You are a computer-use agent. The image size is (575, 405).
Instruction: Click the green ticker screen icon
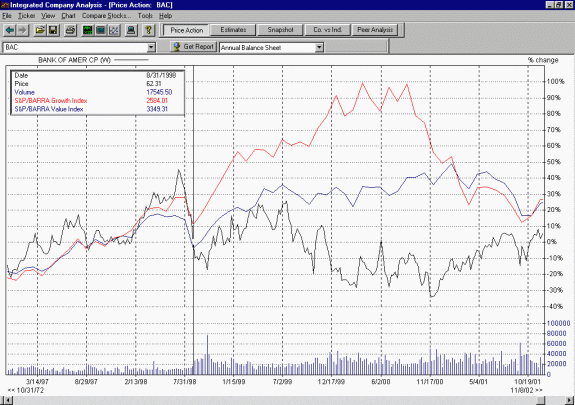point(87,30)
